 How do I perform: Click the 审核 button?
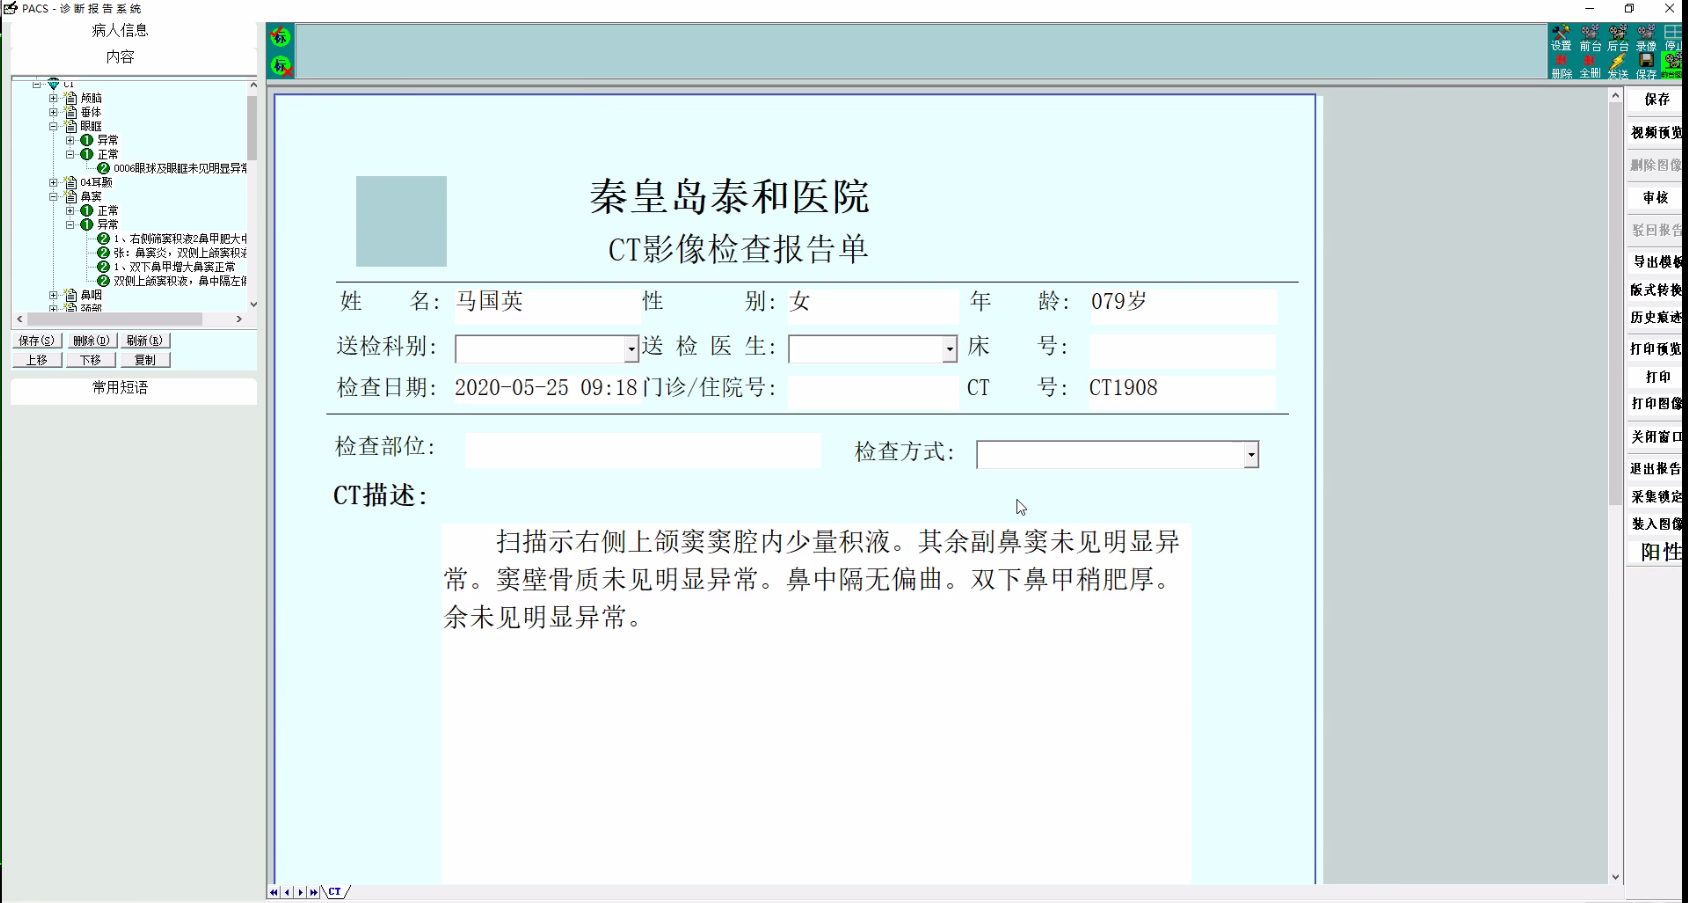coord(1656,198)
